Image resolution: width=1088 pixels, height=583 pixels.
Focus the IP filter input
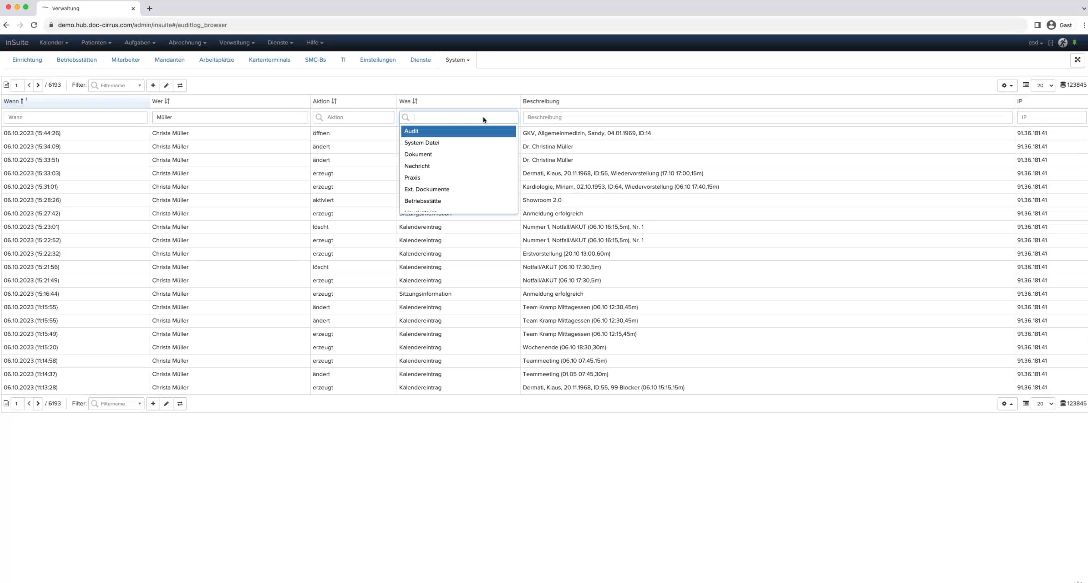tap(1051, 117)
